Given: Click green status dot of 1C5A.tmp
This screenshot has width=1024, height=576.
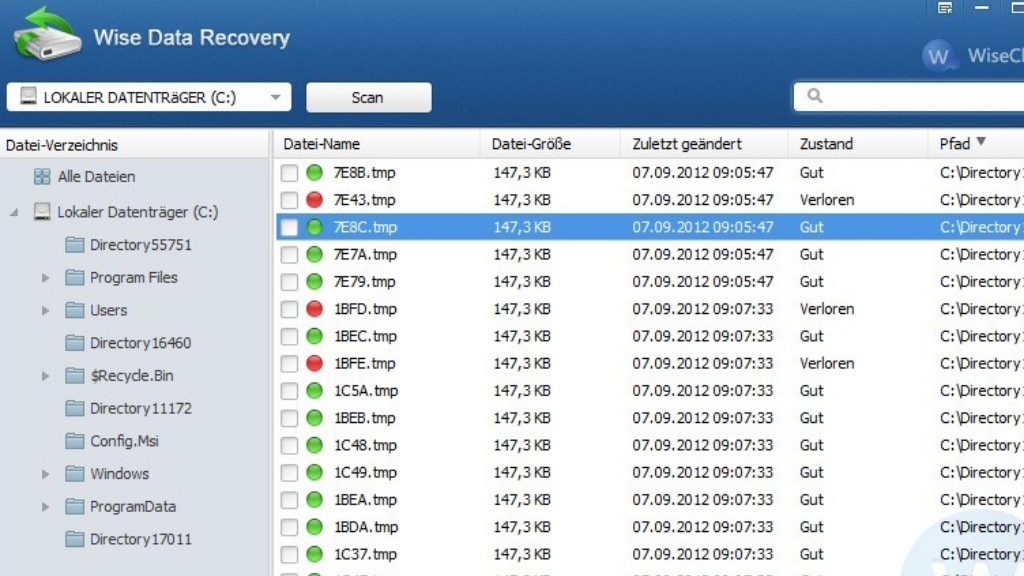Looking at the screenshot, I should 315,391.
